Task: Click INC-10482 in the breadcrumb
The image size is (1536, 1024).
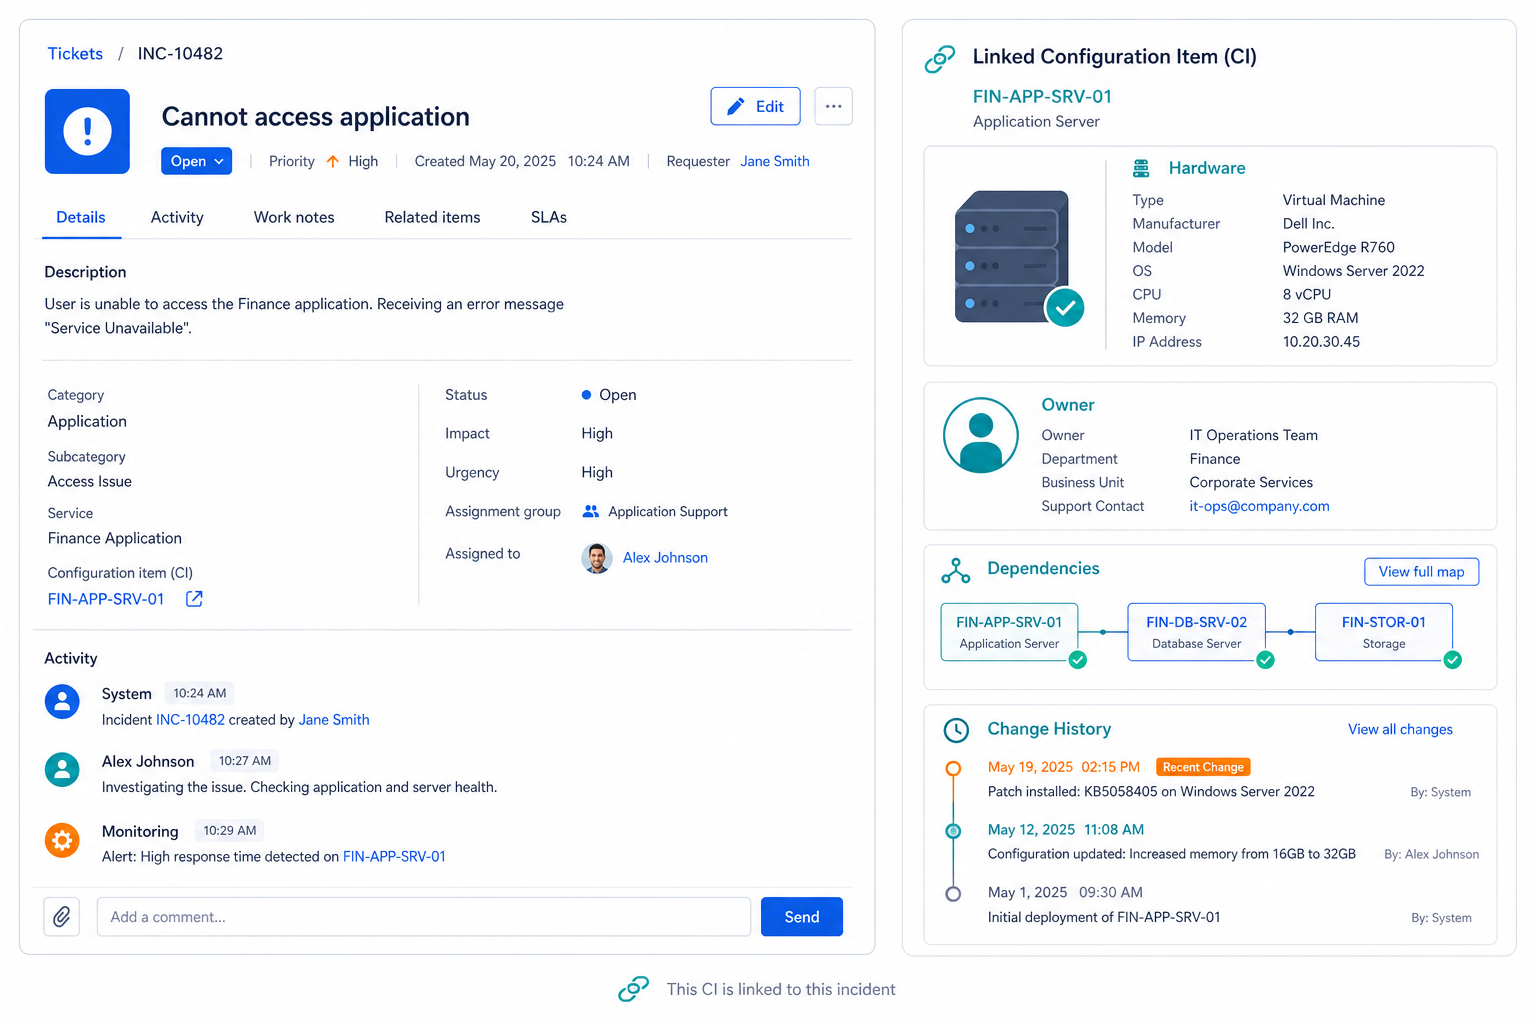Action: point(180,54)
